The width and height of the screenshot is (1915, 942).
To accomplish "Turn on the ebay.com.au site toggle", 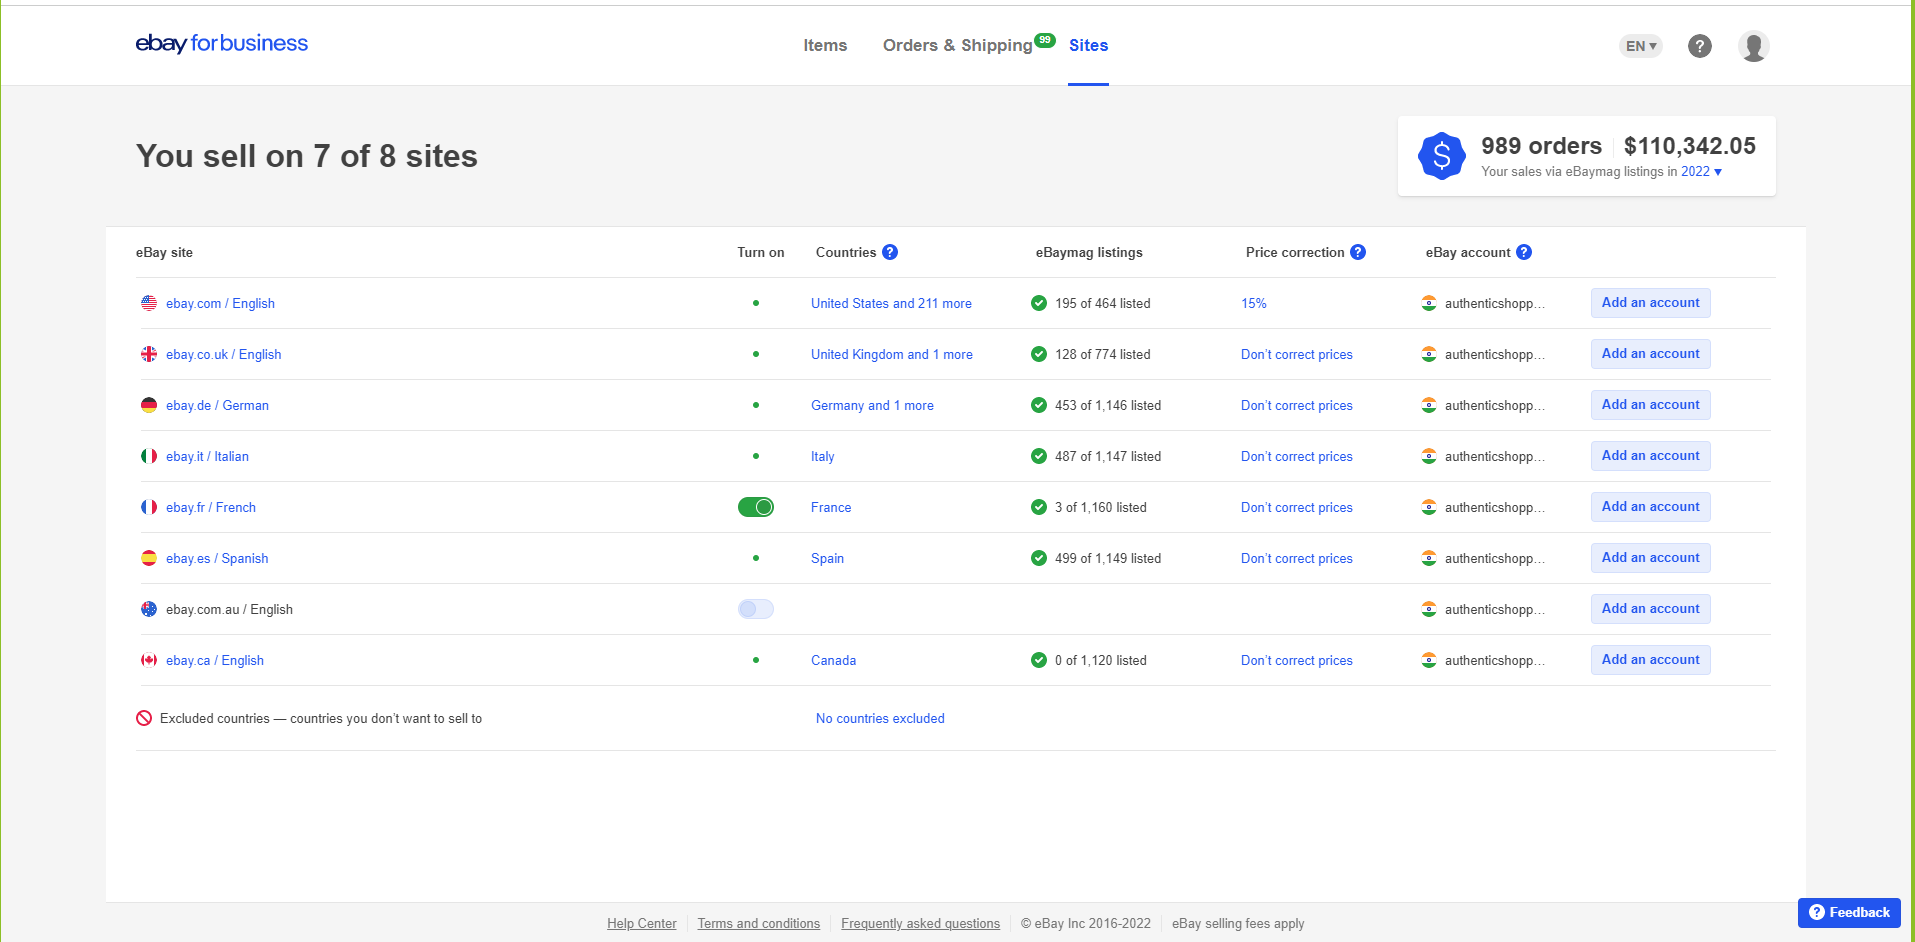I will [756, 609].
